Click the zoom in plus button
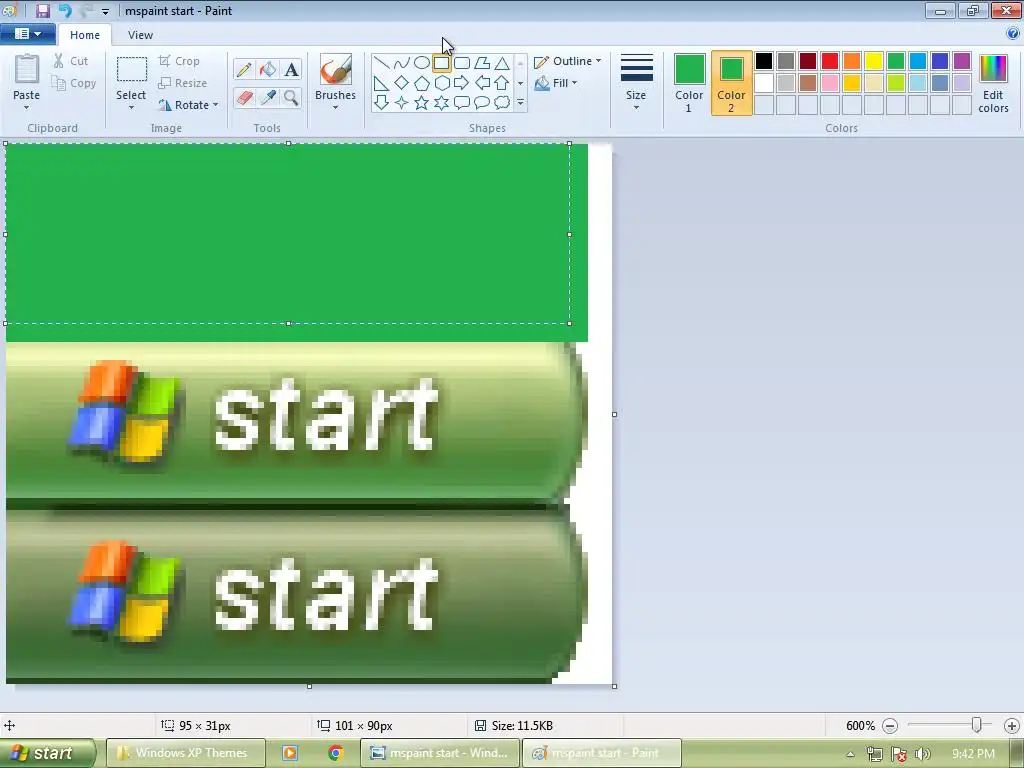The image size is (1024, 768). (1012, 726)
